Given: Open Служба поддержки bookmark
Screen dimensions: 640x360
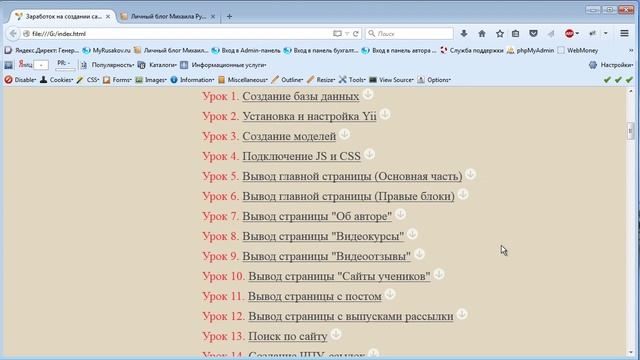Looking at the screenshot, I should [471, 51].
